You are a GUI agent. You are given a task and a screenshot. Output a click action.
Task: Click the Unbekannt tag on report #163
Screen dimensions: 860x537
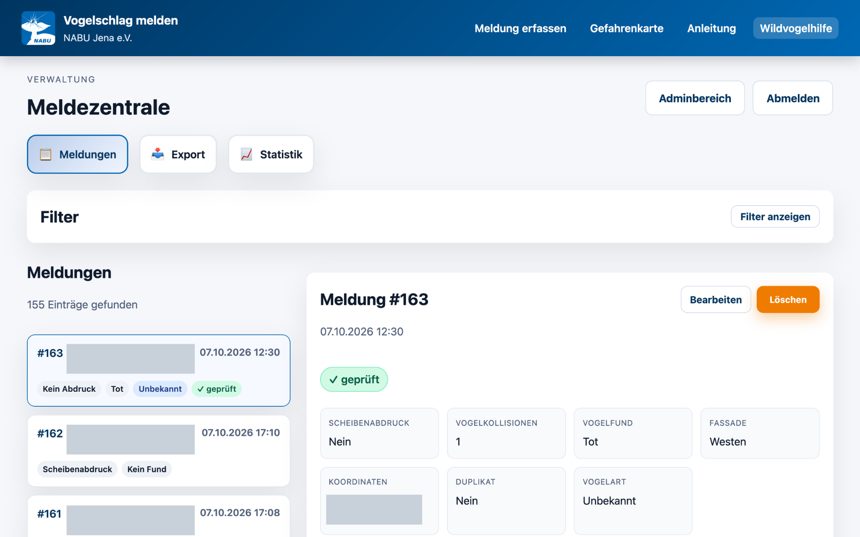[160, 389]
